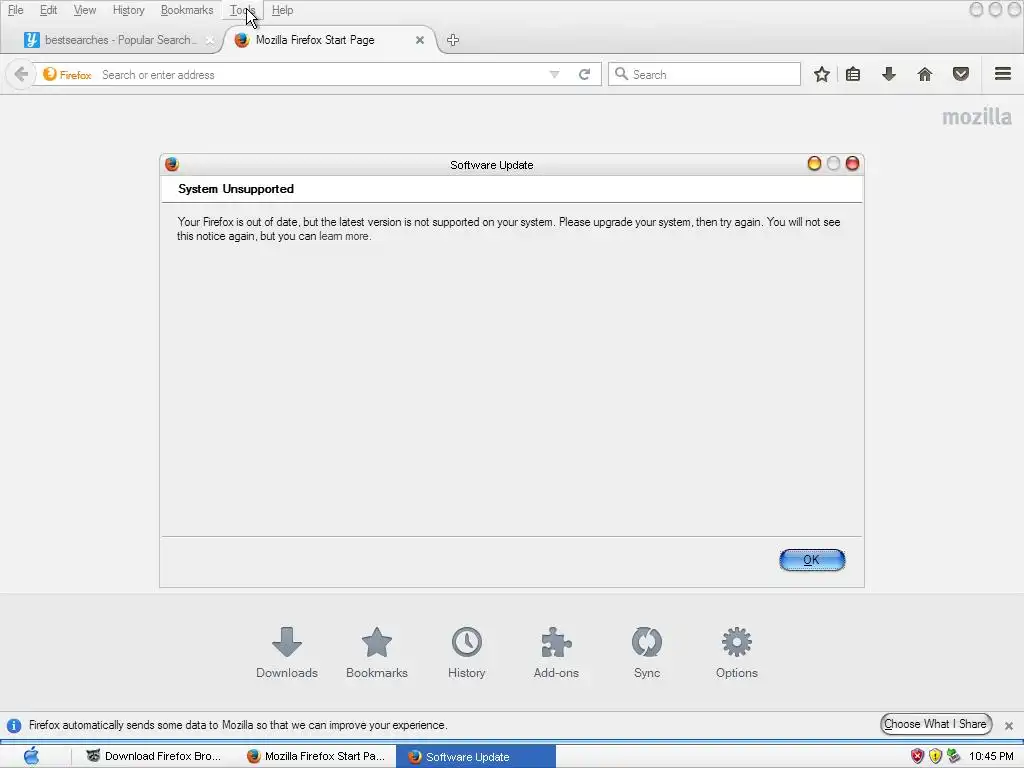Viewport: 1024px width, 768px height.
Task: Click OK in the Software Update dialog
Action: (812, 560)
